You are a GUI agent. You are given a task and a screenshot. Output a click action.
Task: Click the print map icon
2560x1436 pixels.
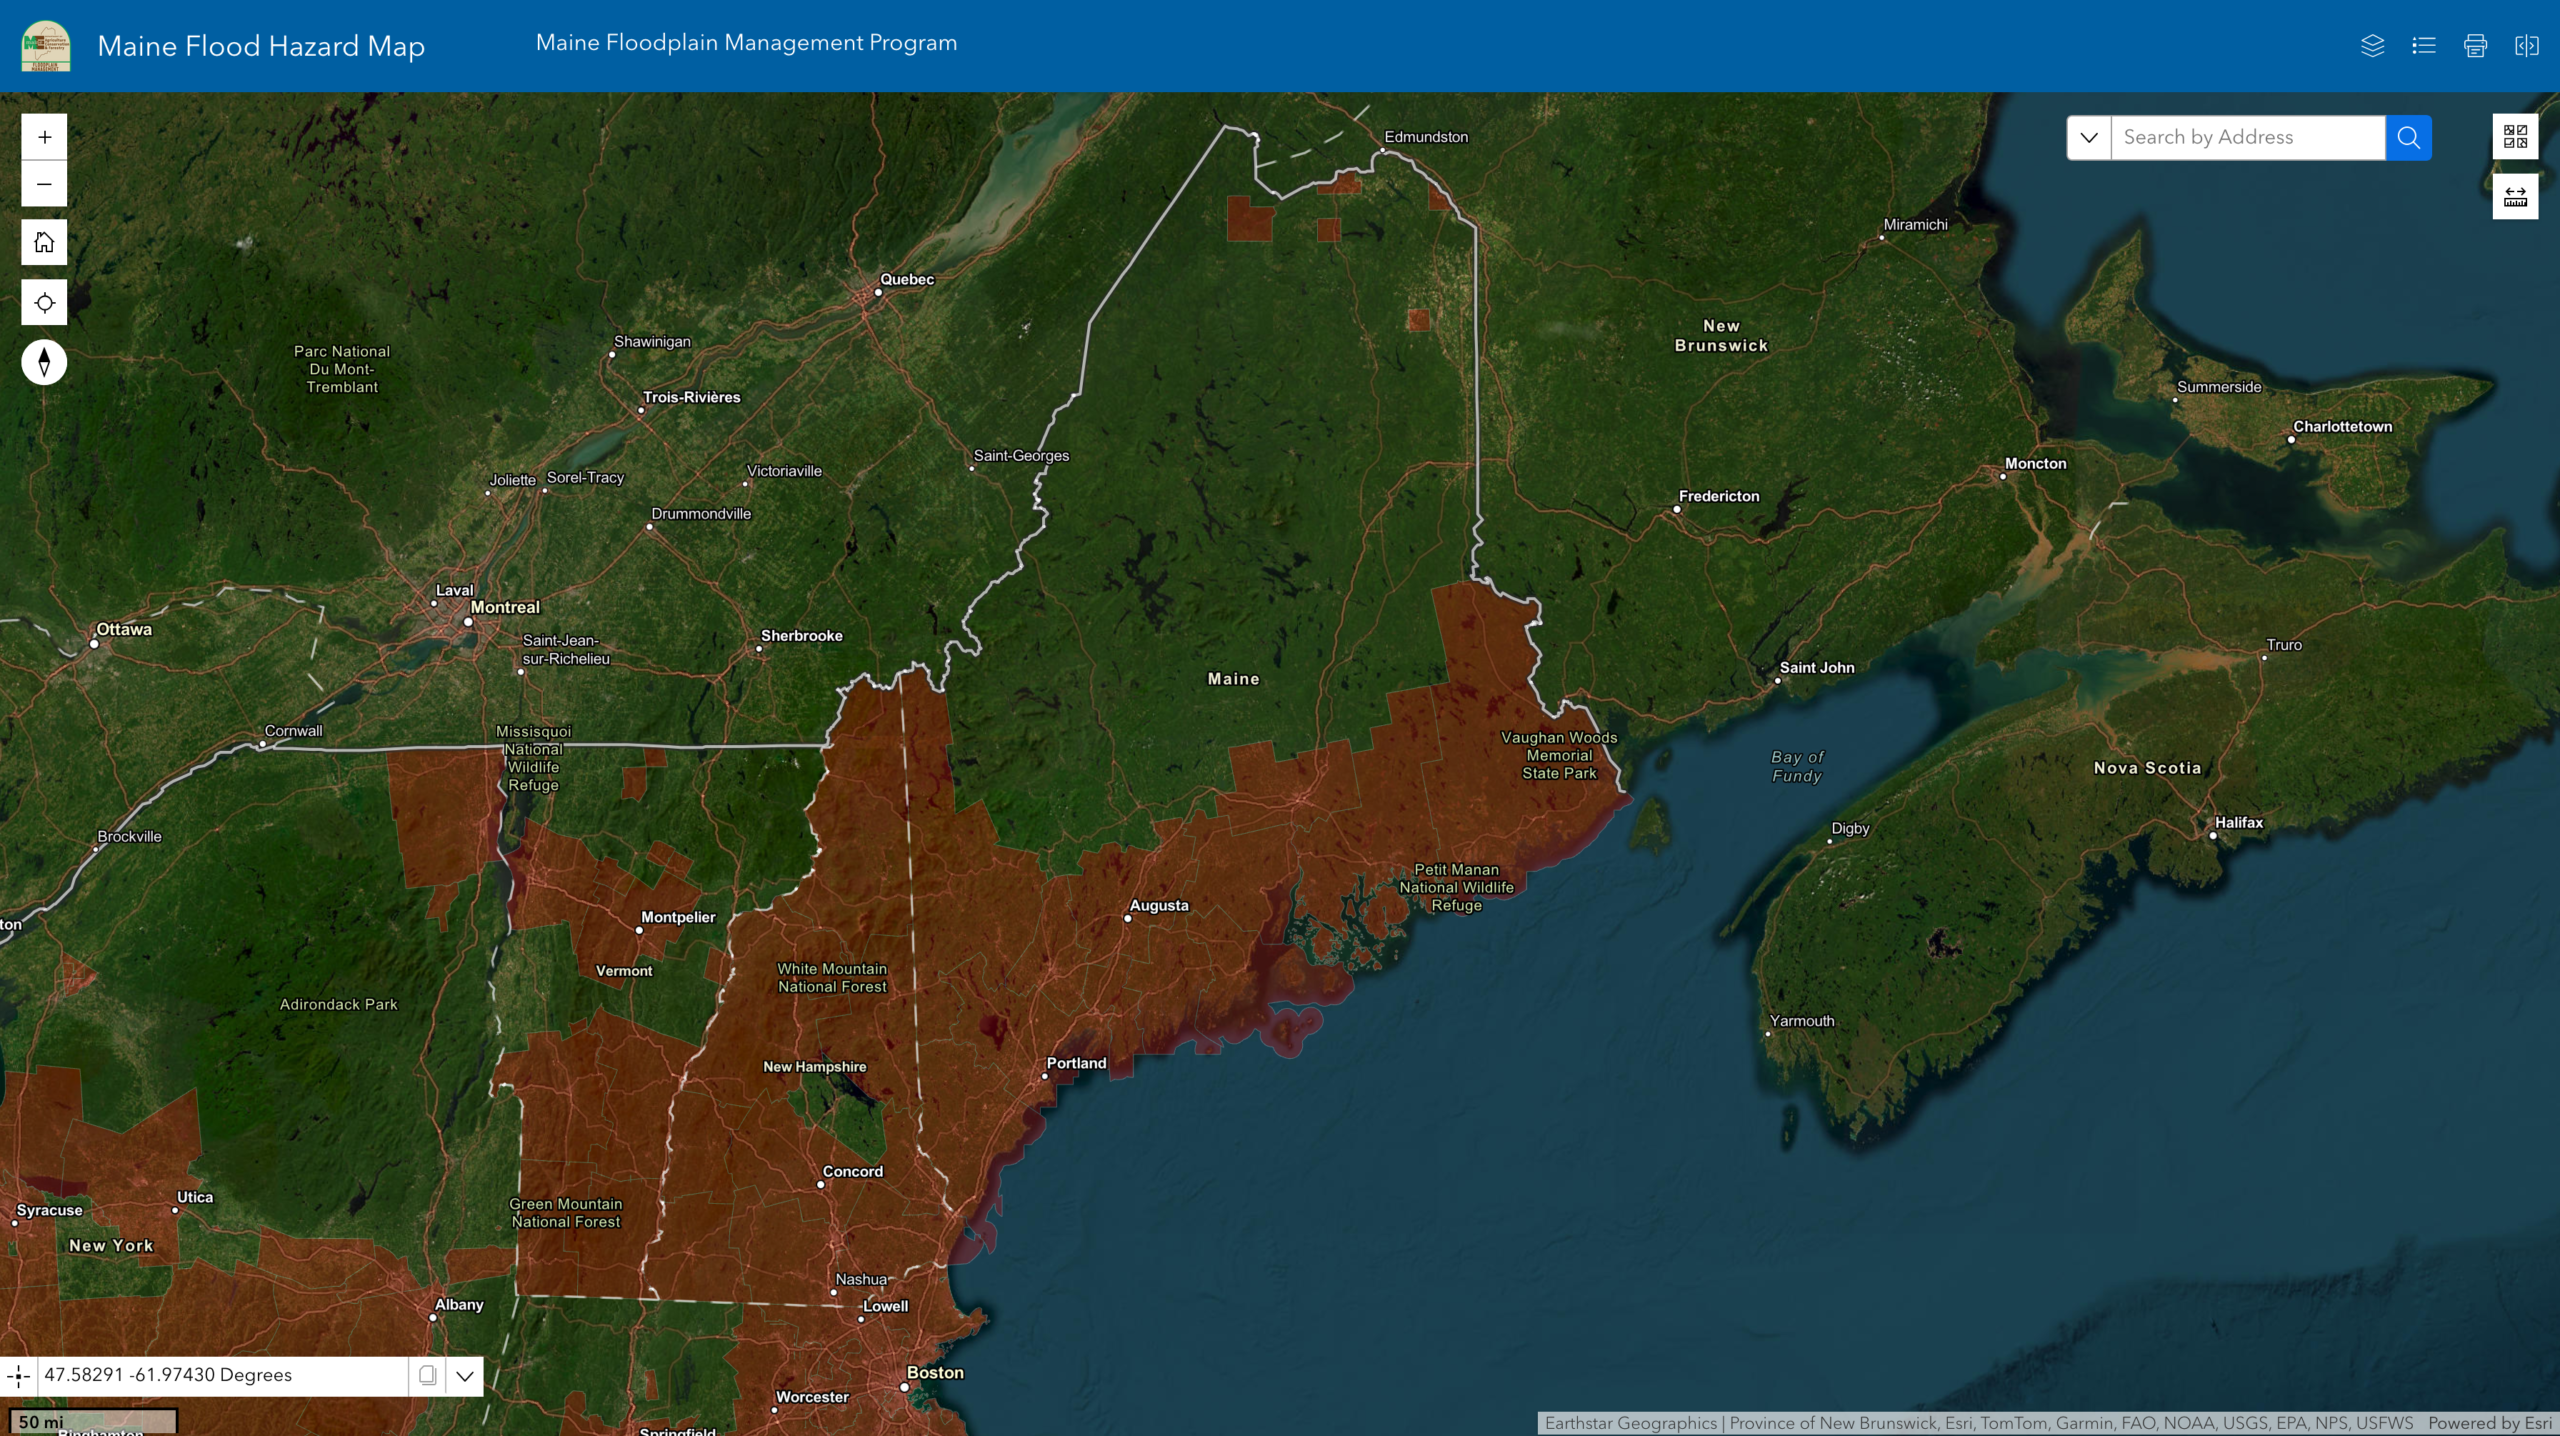(2475, 46)
